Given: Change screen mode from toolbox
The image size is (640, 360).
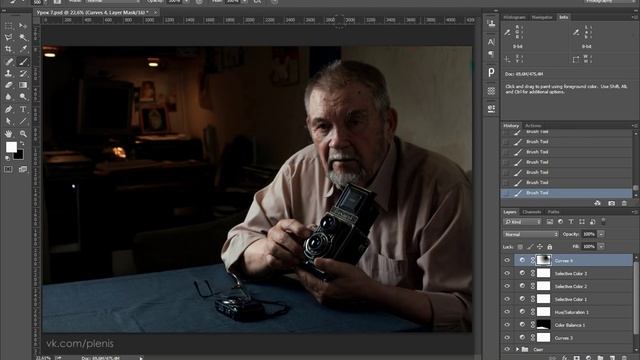Looking at the screenshot, I should tap(23, 169).
